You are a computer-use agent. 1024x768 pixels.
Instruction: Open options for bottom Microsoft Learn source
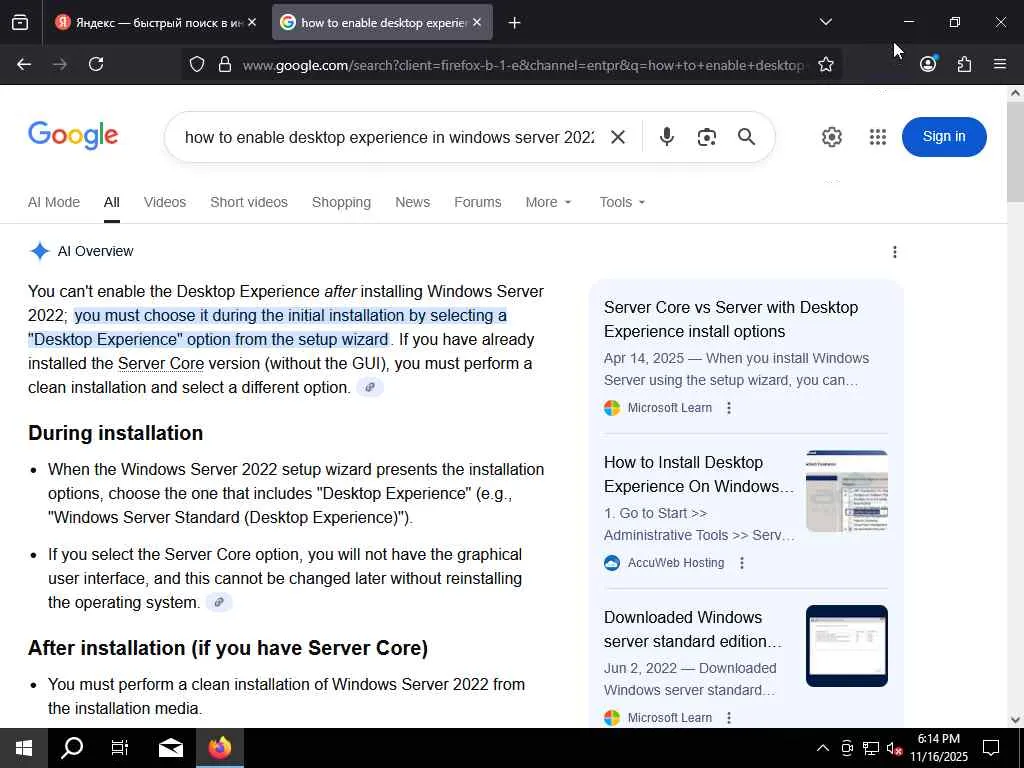729,718
